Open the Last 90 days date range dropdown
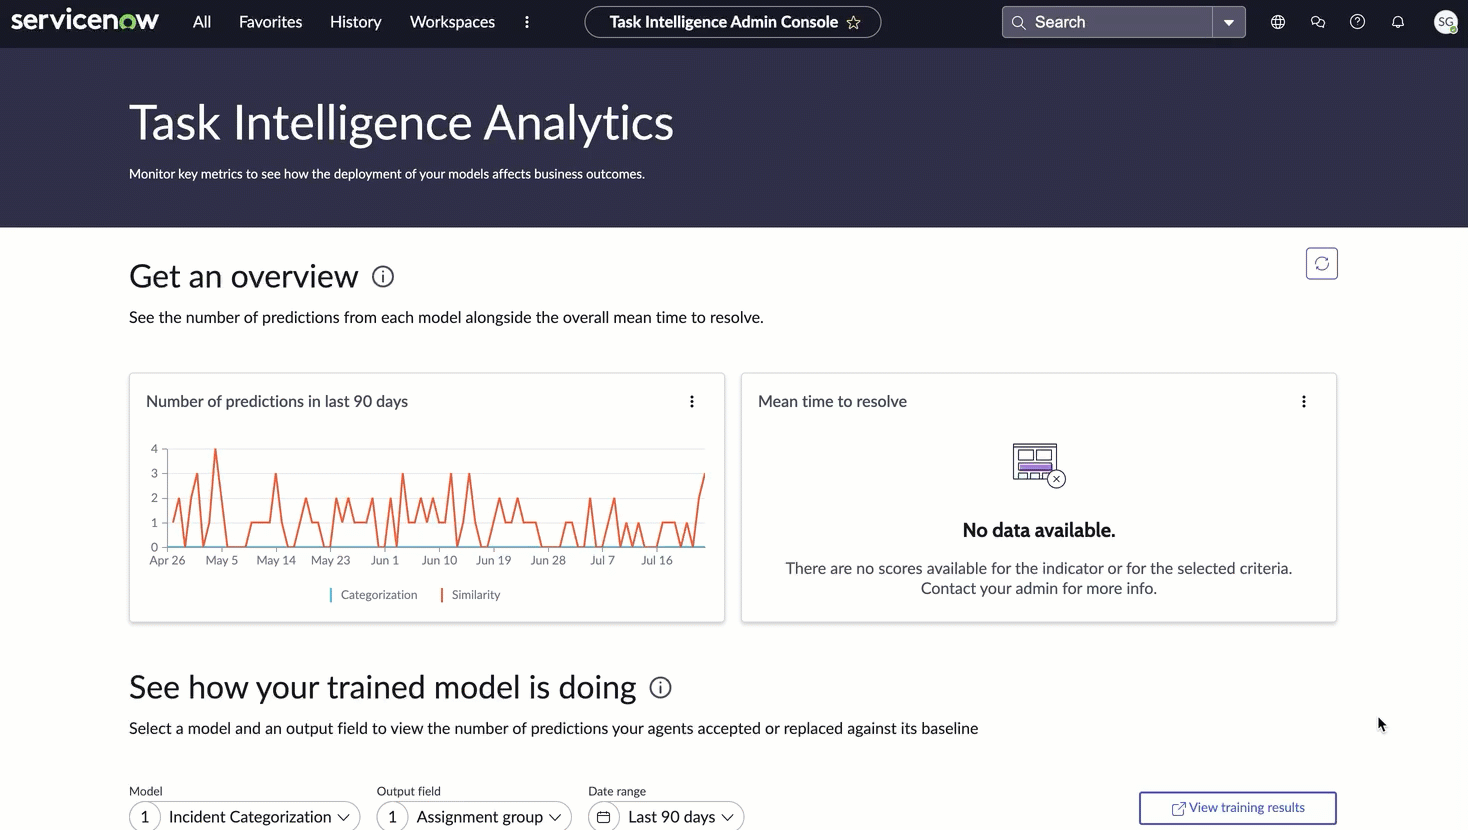Viewport: 1468px width, 830px height. click(x=666, y=817)
